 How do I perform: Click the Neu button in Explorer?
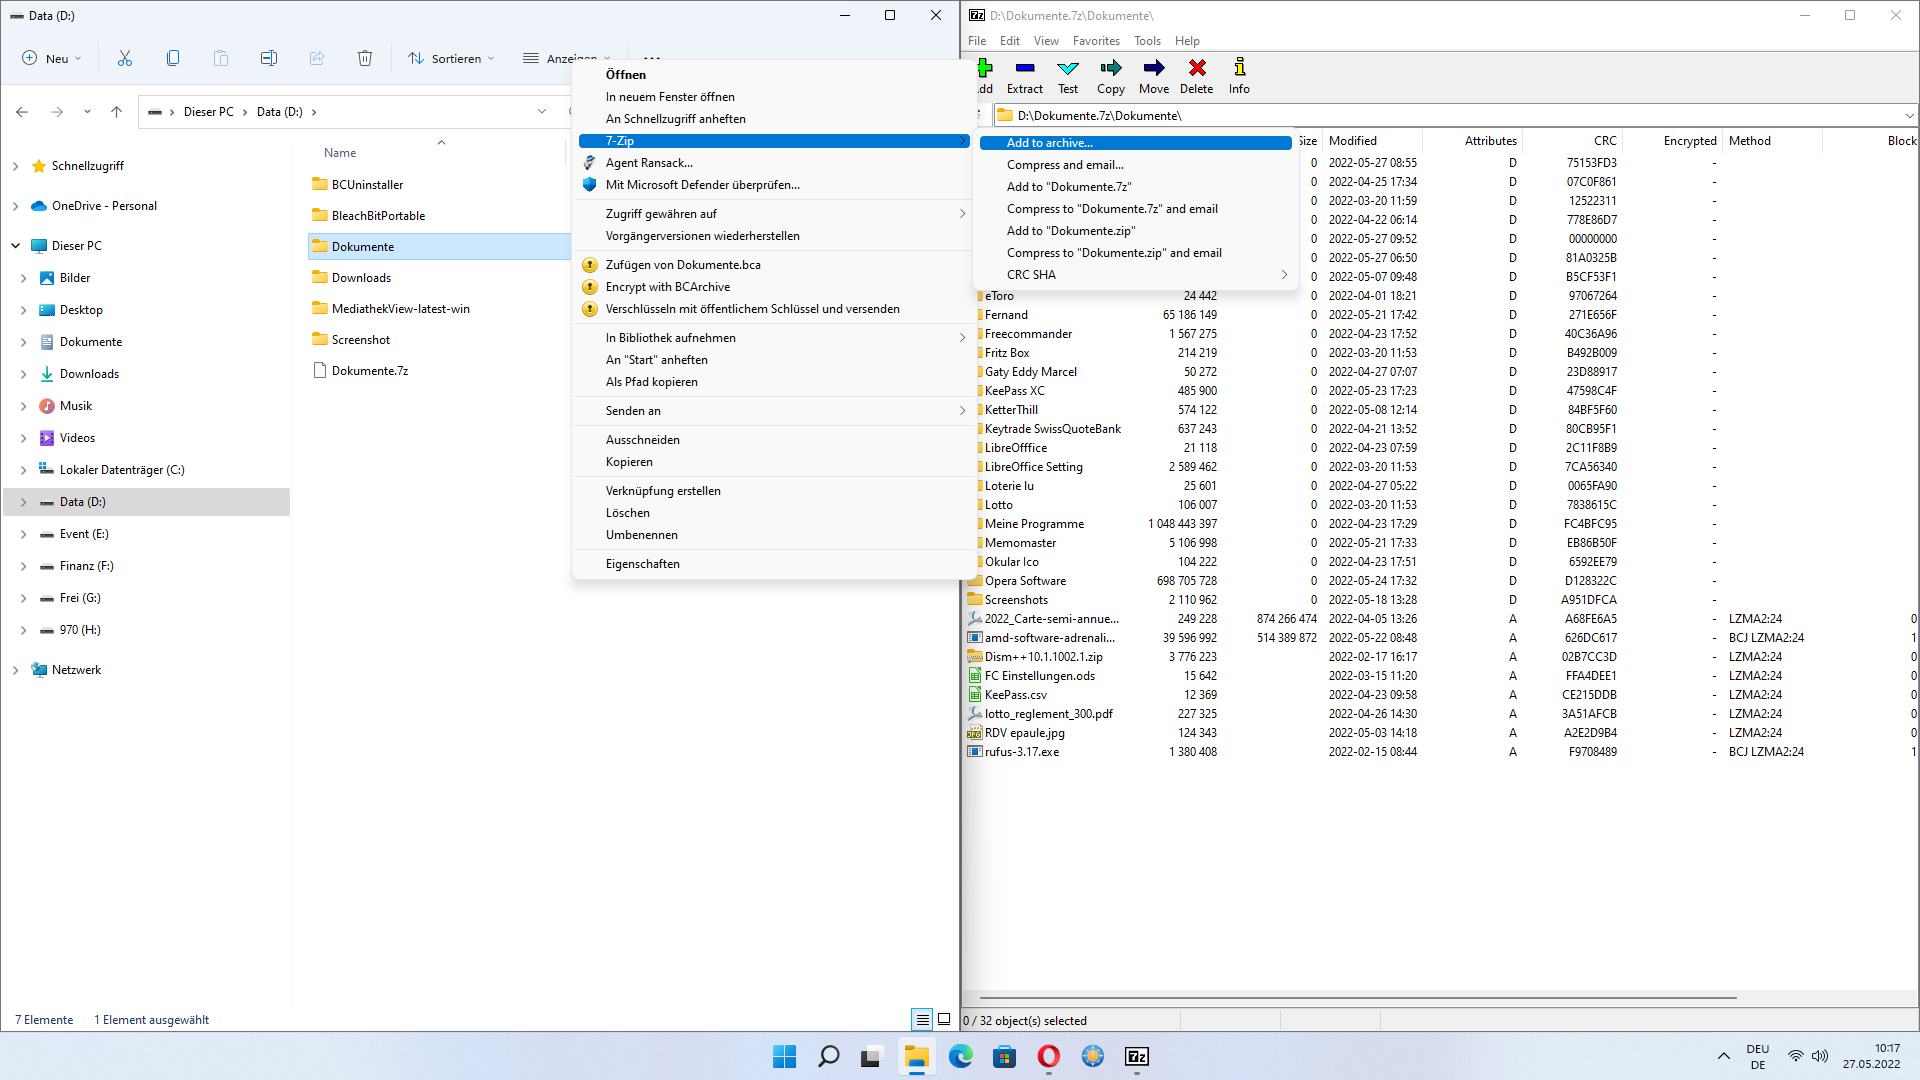coord(52,58)
